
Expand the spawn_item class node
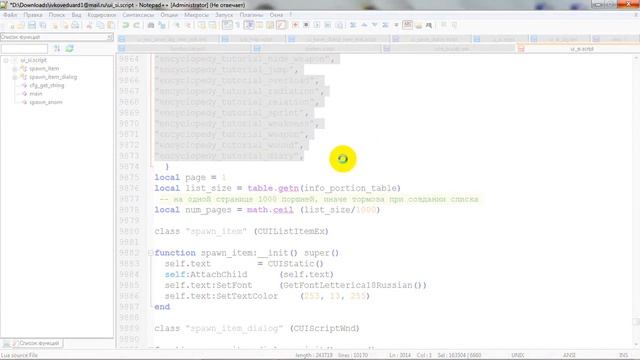(15, 69)
